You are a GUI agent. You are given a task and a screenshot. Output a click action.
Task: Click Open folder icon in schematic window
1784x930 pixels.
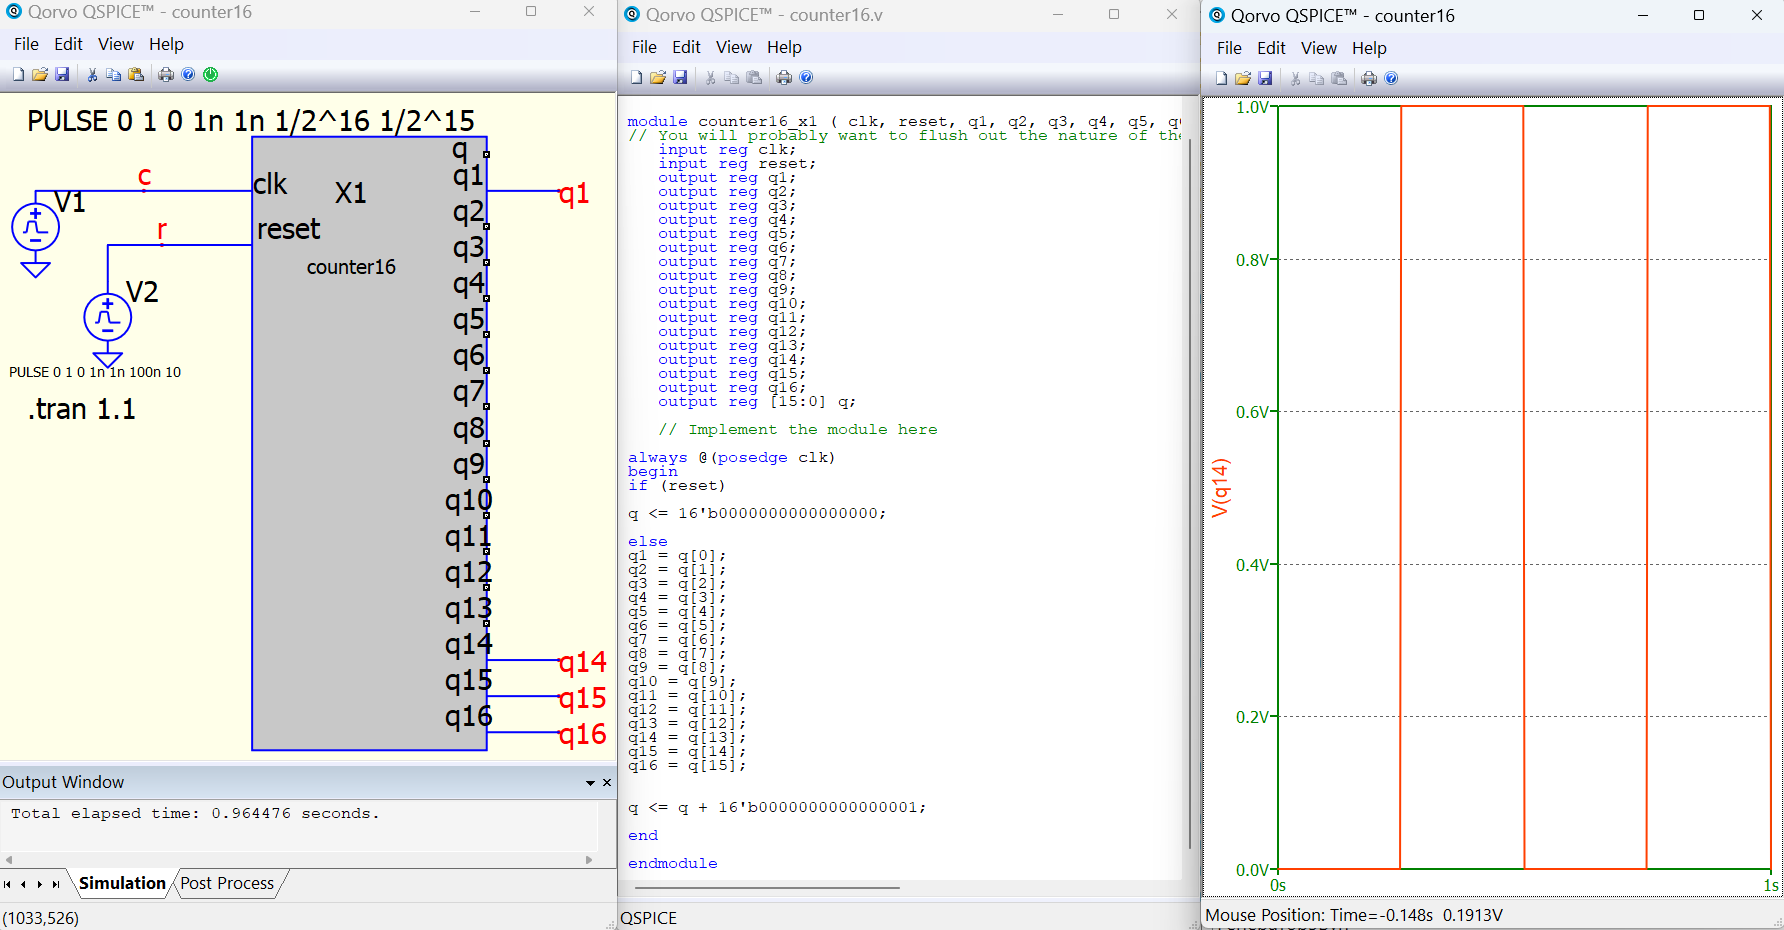coord(40,75)
